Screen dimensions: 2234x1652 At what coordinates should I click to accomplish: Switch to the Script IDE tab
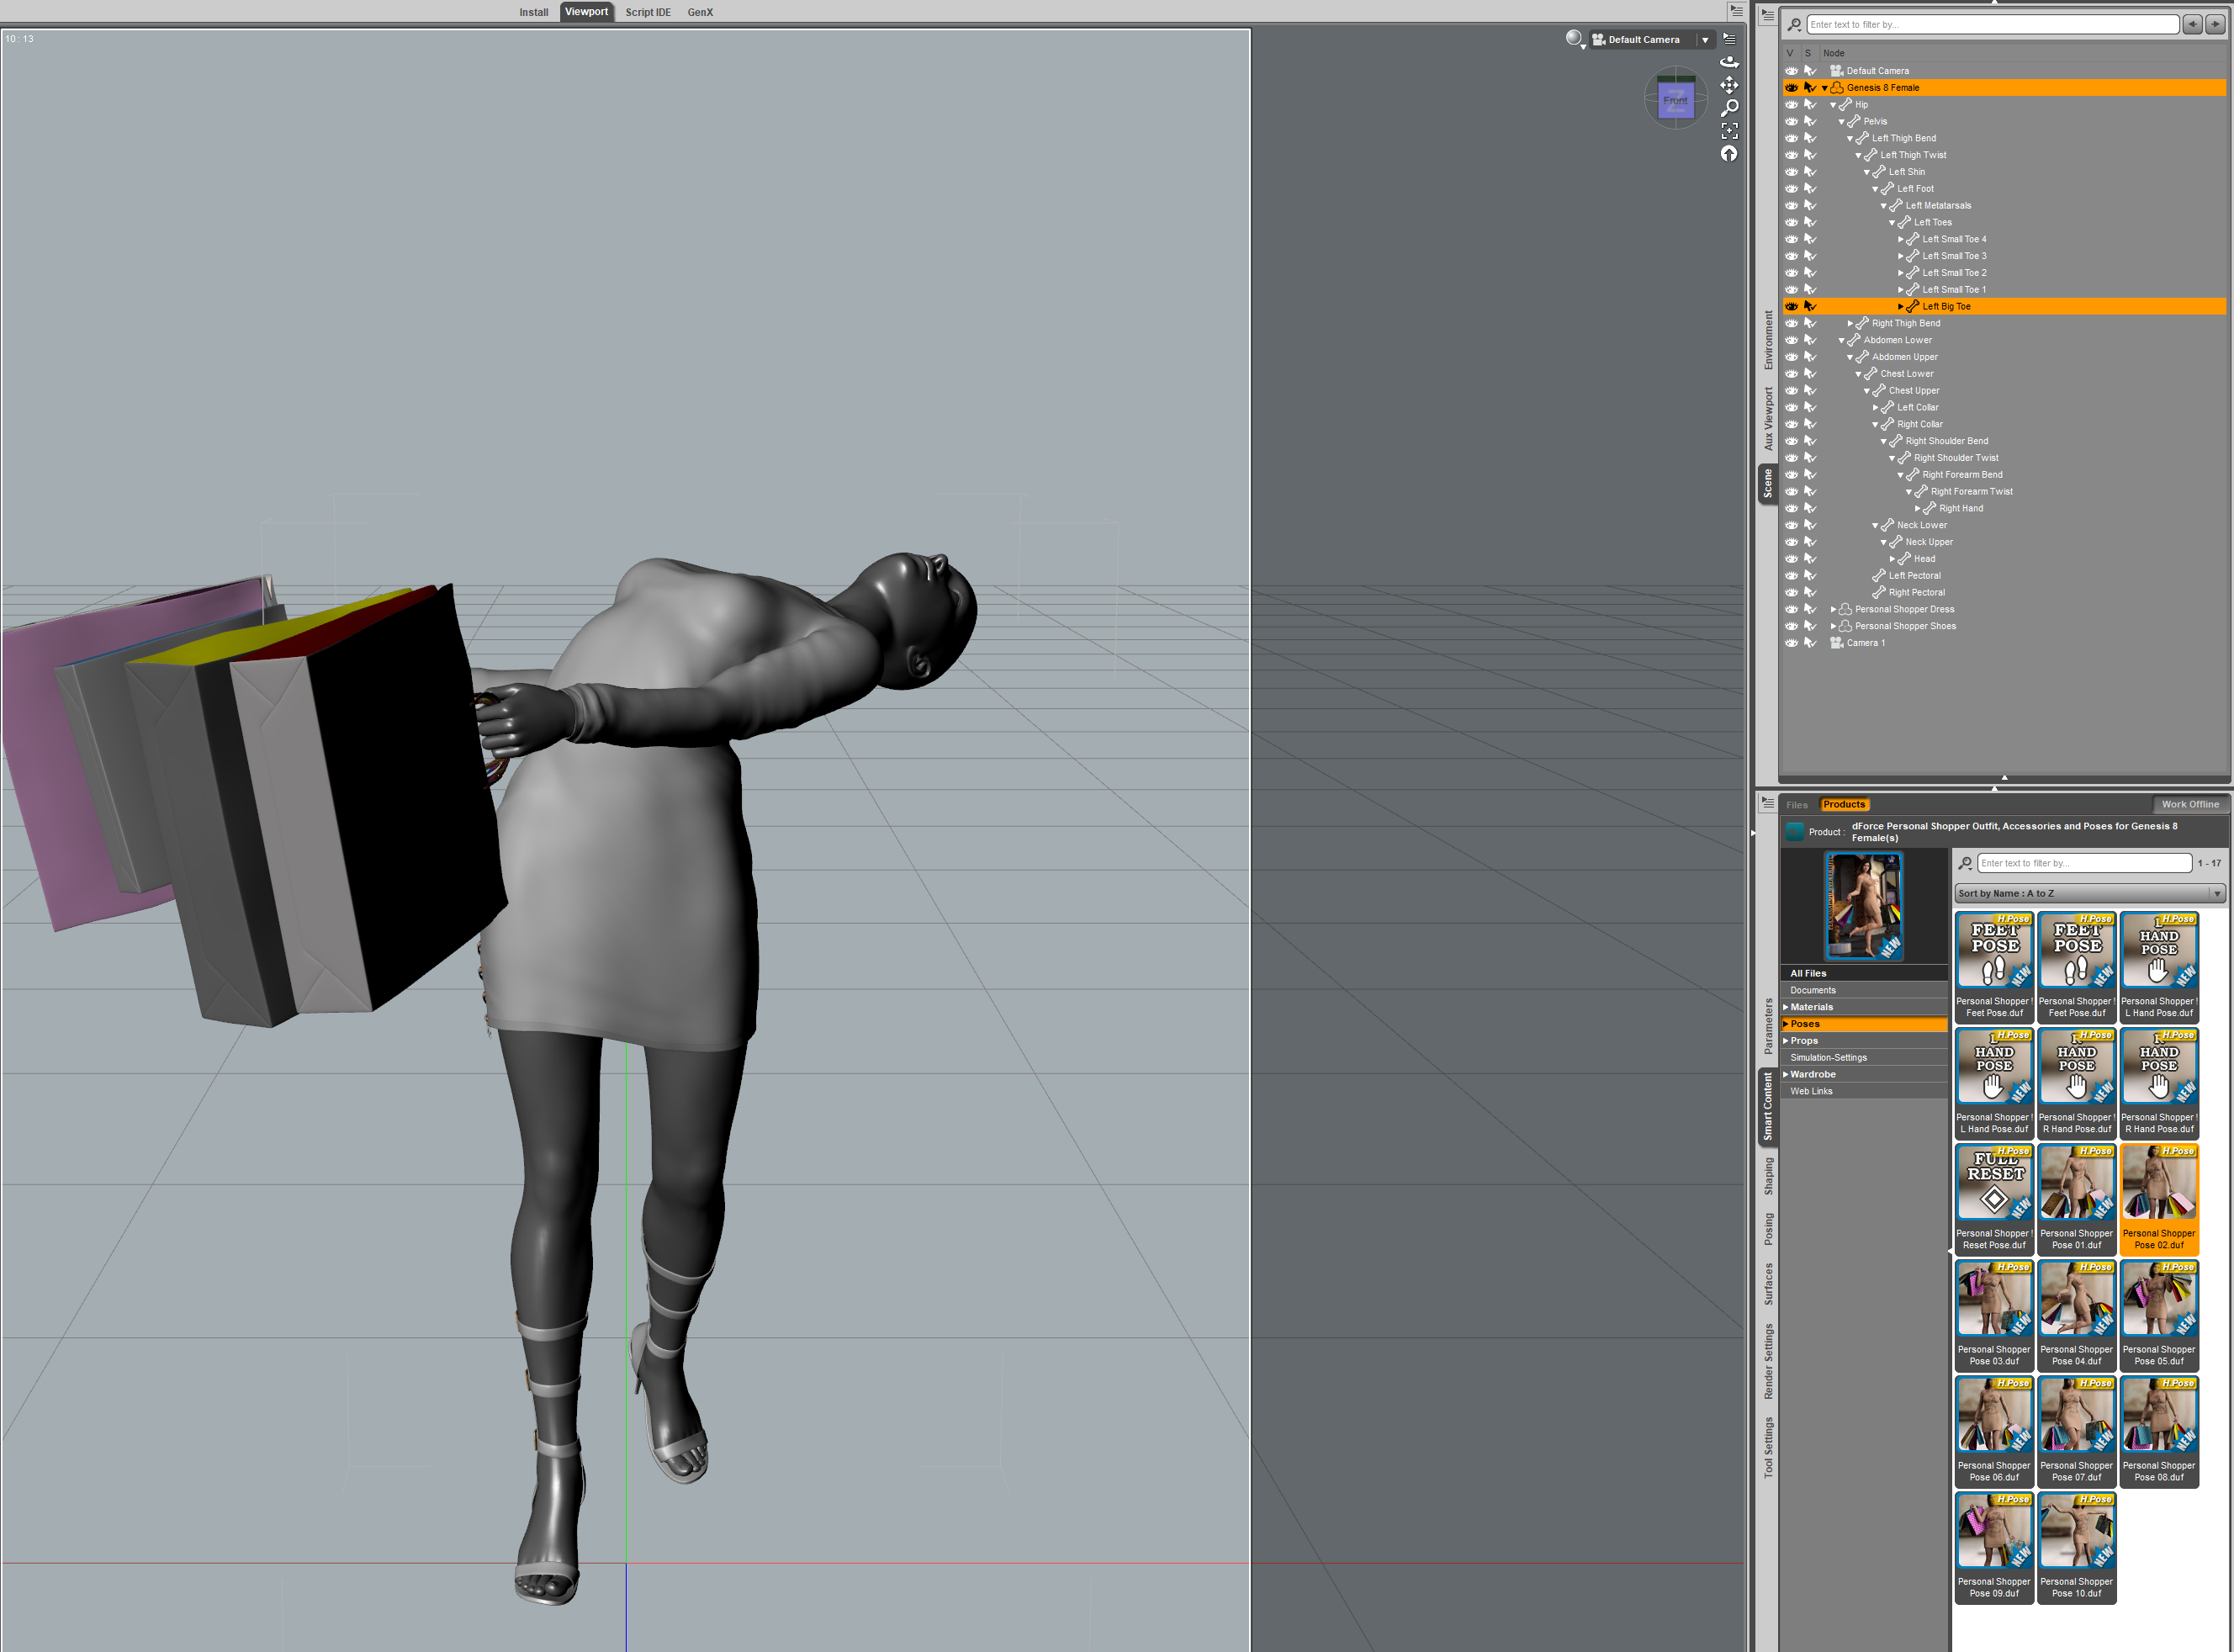coord(647,12)
